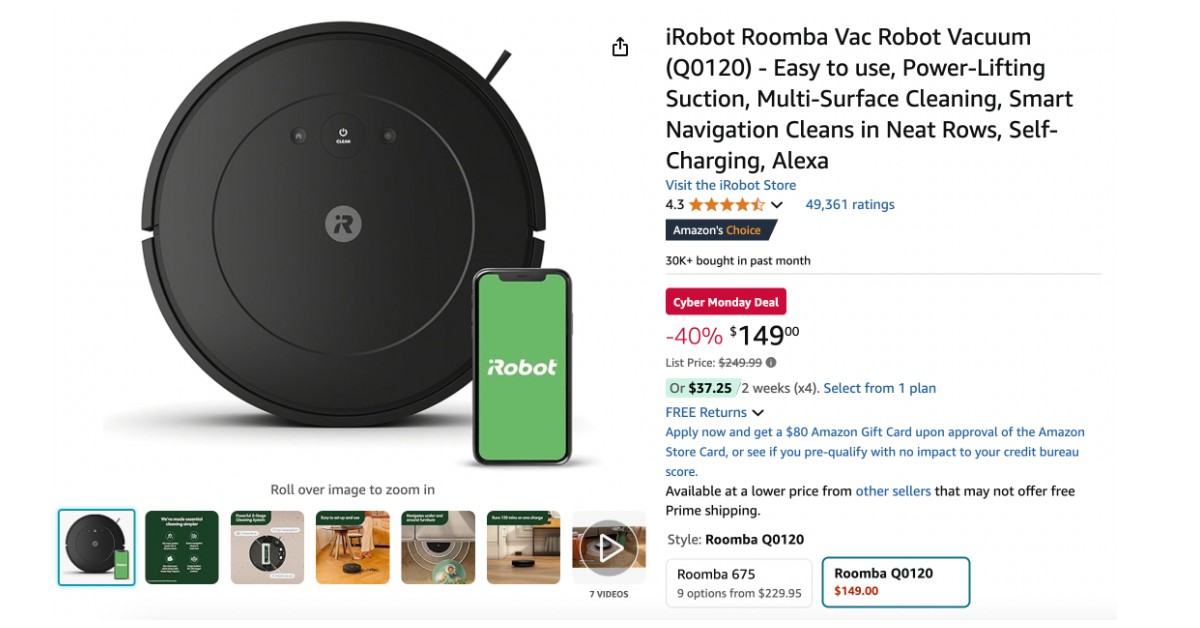The width and height of the screenshot is (1200, 628).
Task: Expand the FREE Returns details
Action: pos(758,412)
